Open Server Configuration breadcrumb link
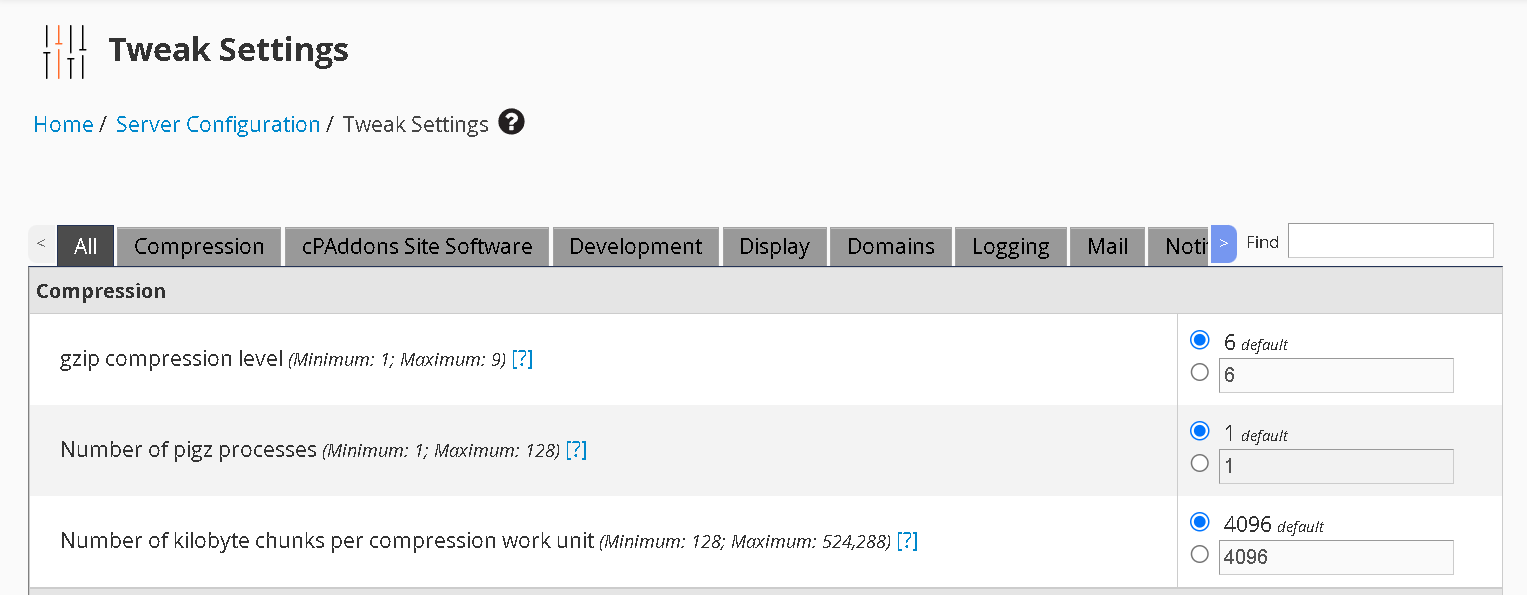This screenshot has width=1527, height=595. click(x=218, y=124)
